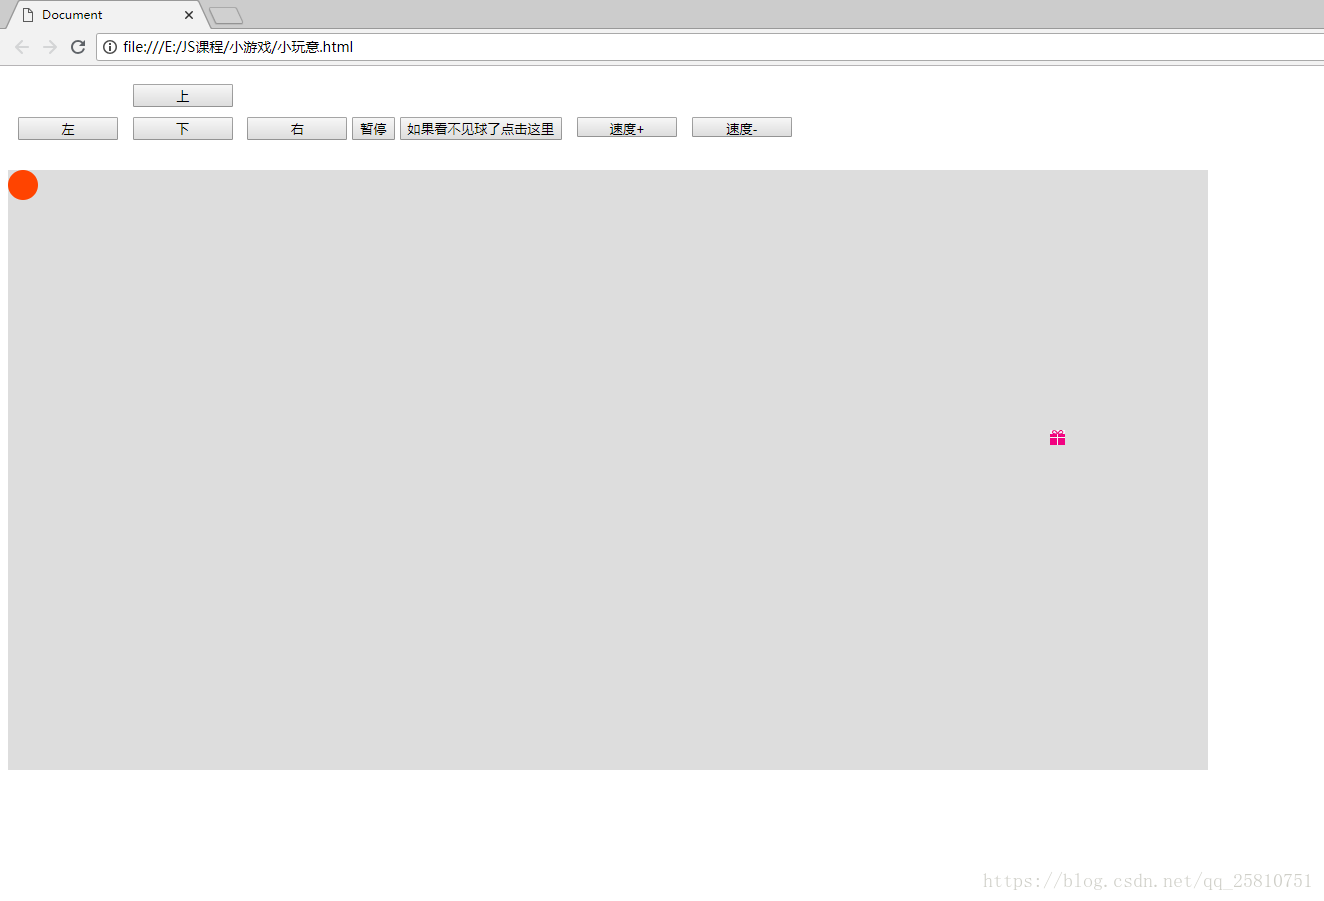Decrease speed with 速度- button
Screen dimensions: 1324x901
click(742, 128)
